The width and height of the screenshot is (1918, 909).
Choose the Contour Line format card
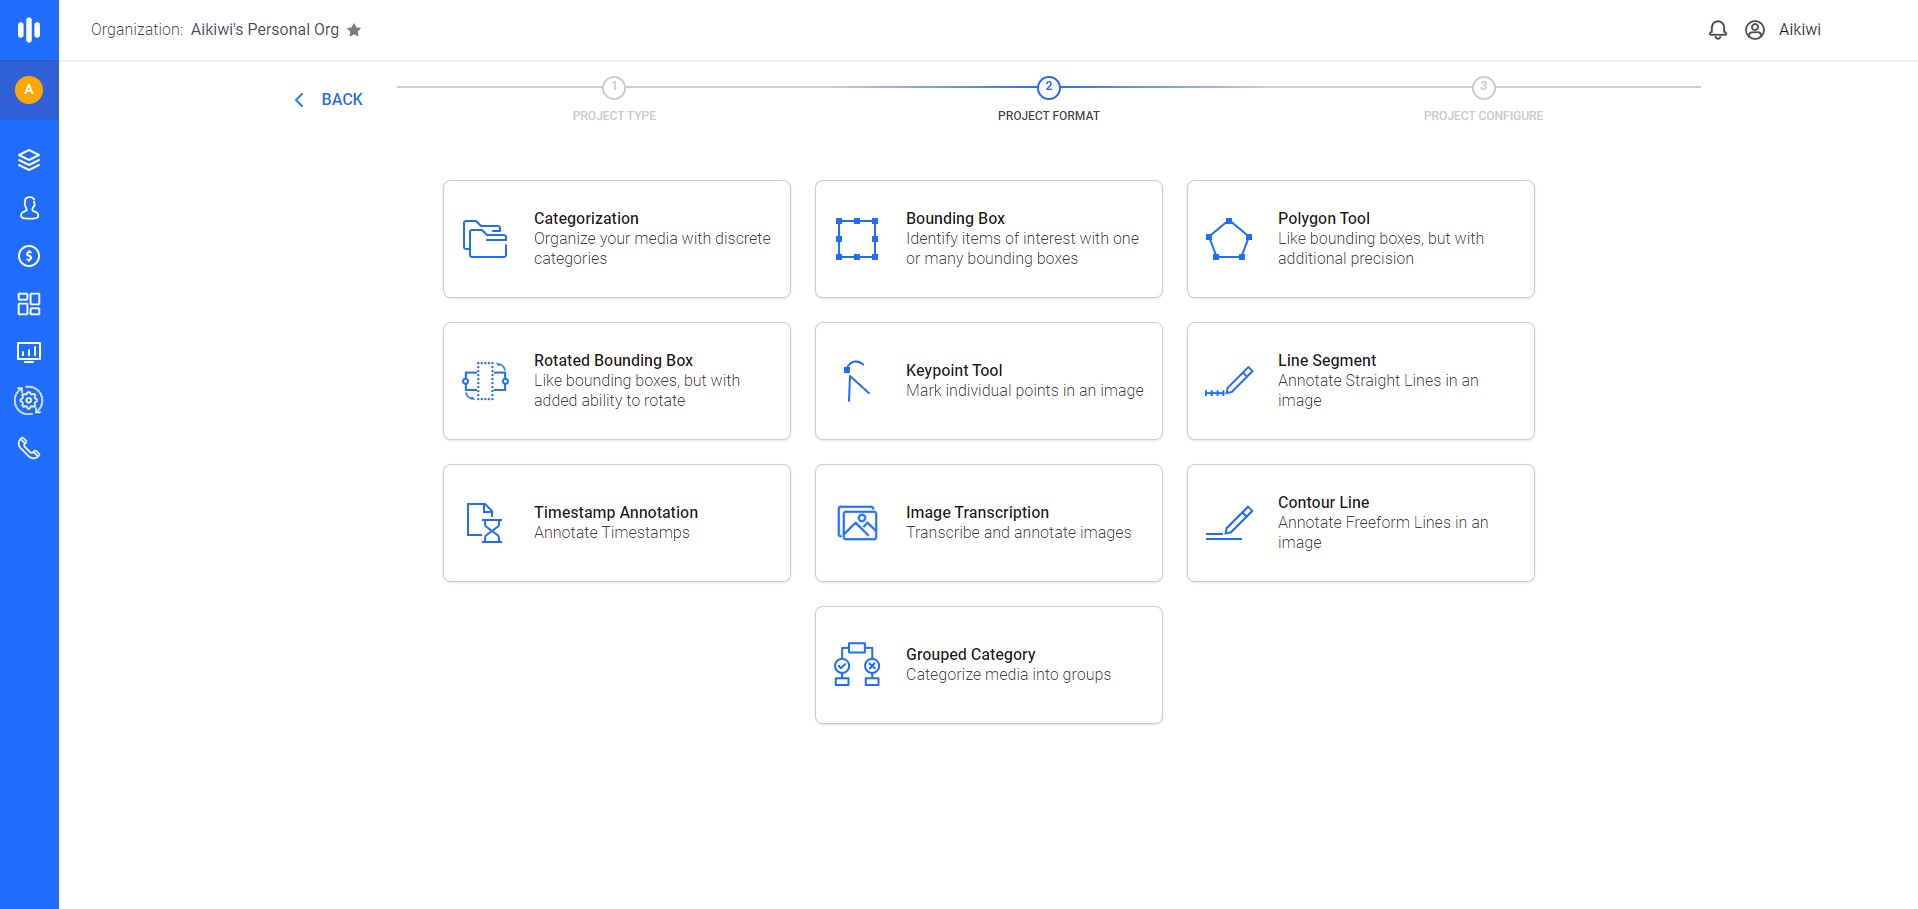(x=1360, y=523)
